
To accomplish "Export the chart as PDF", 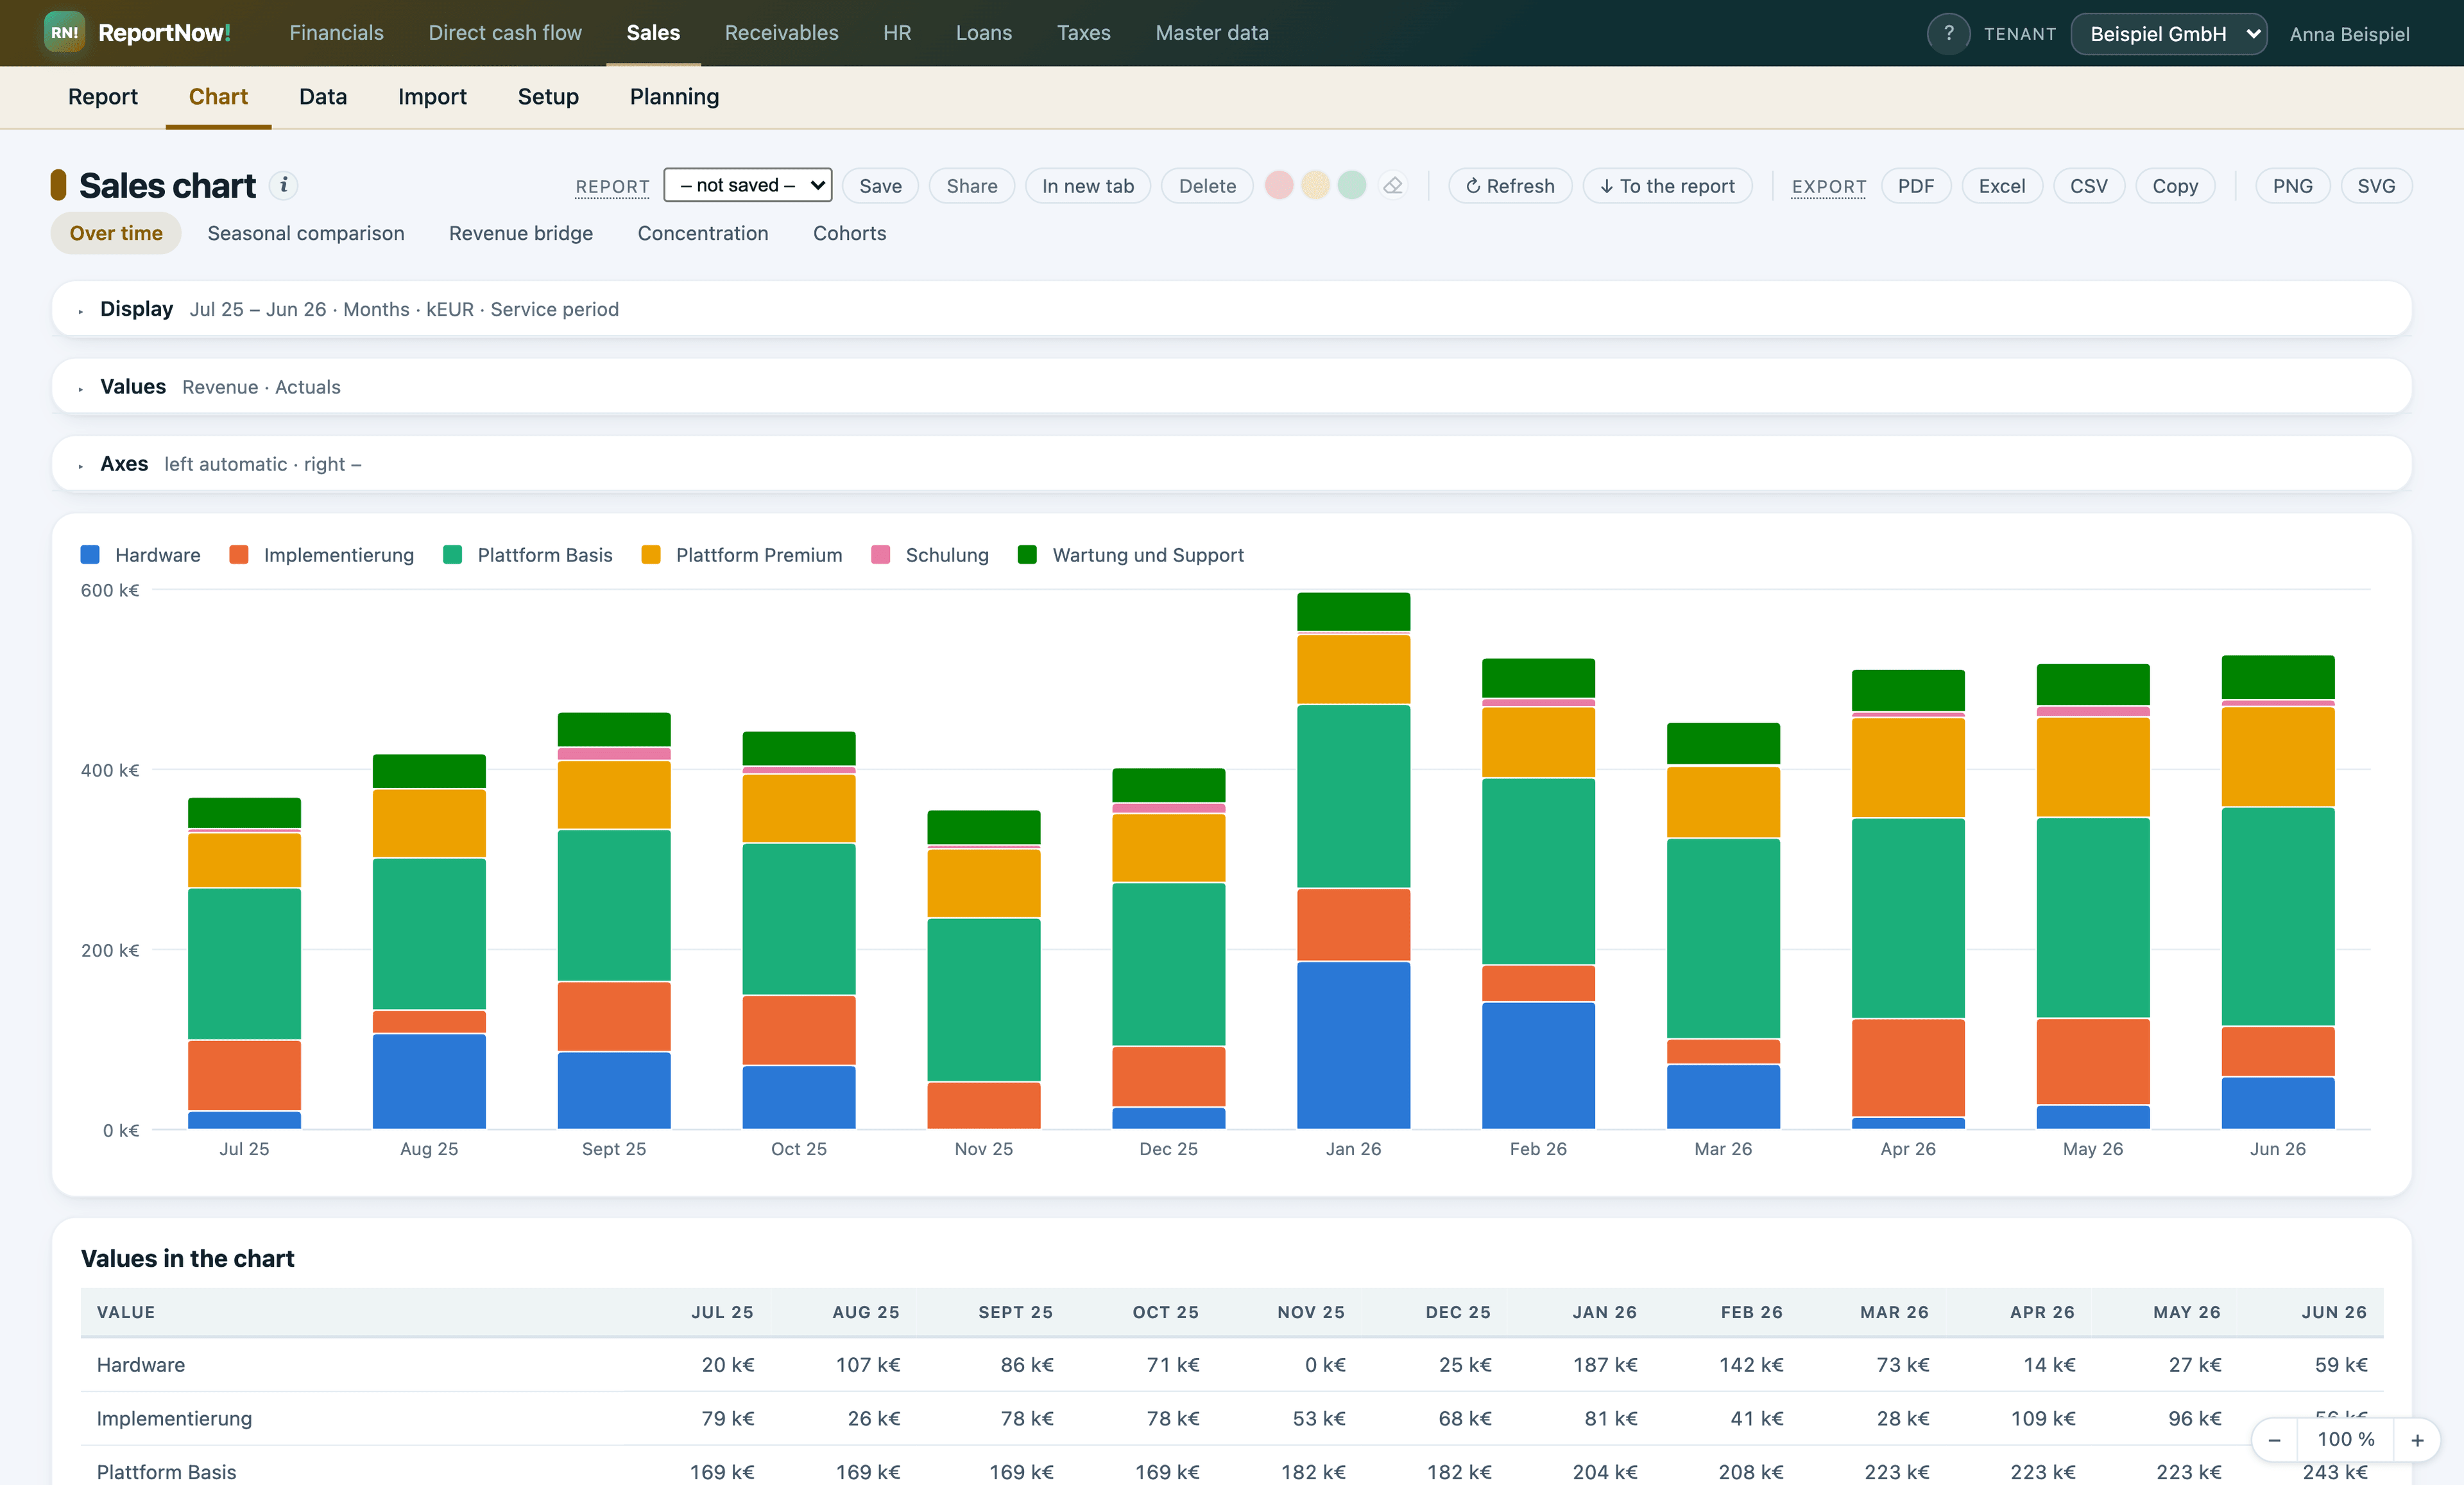I will (1915, 186).
